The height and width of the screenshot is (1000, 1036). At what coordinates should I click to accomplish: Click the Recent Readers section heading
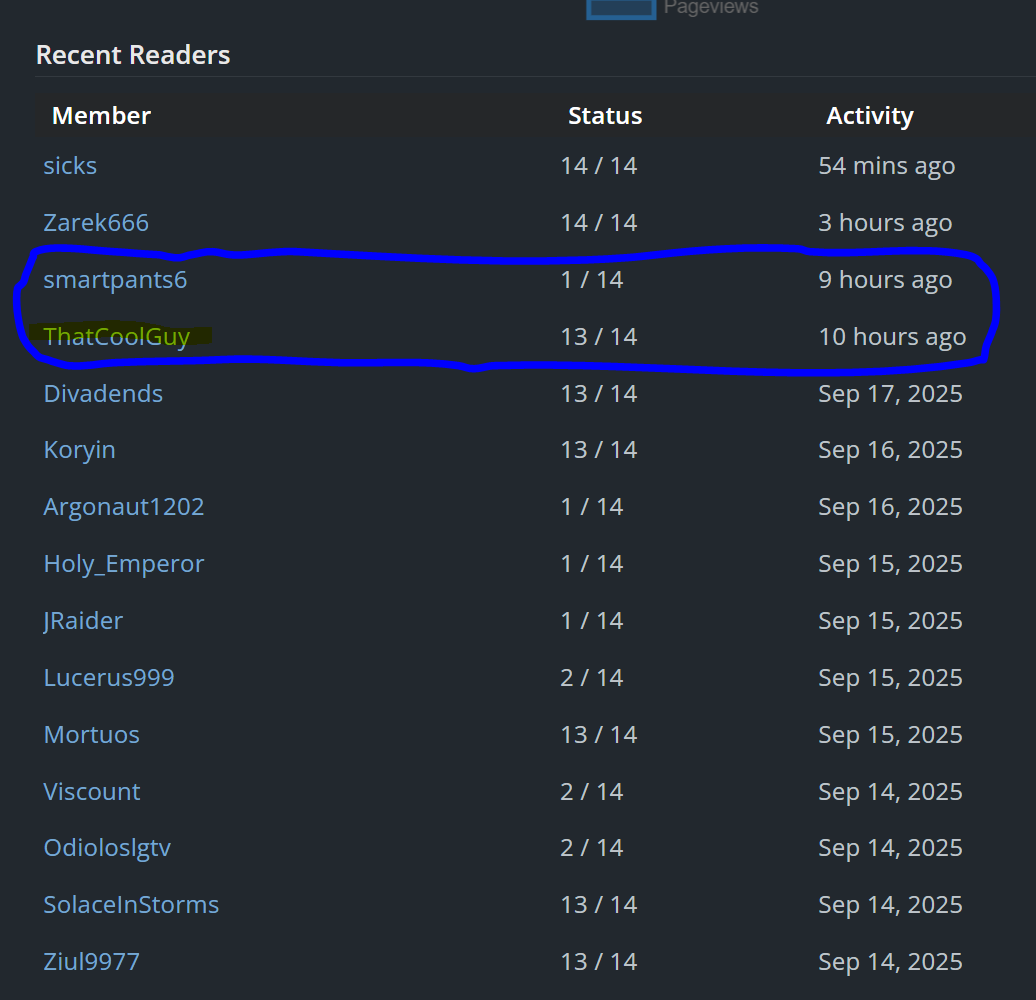click(133, 55)
